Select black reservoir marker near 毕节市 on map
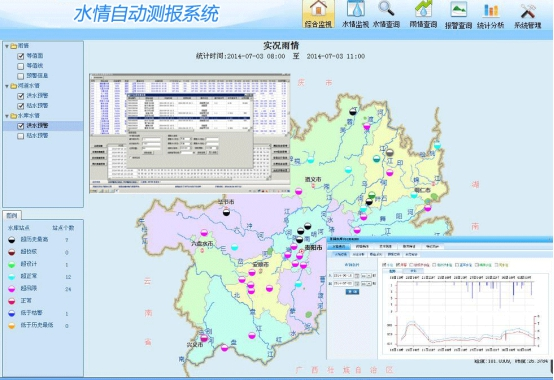The height and width of the screenshot is (380, 554). [226, 212]
